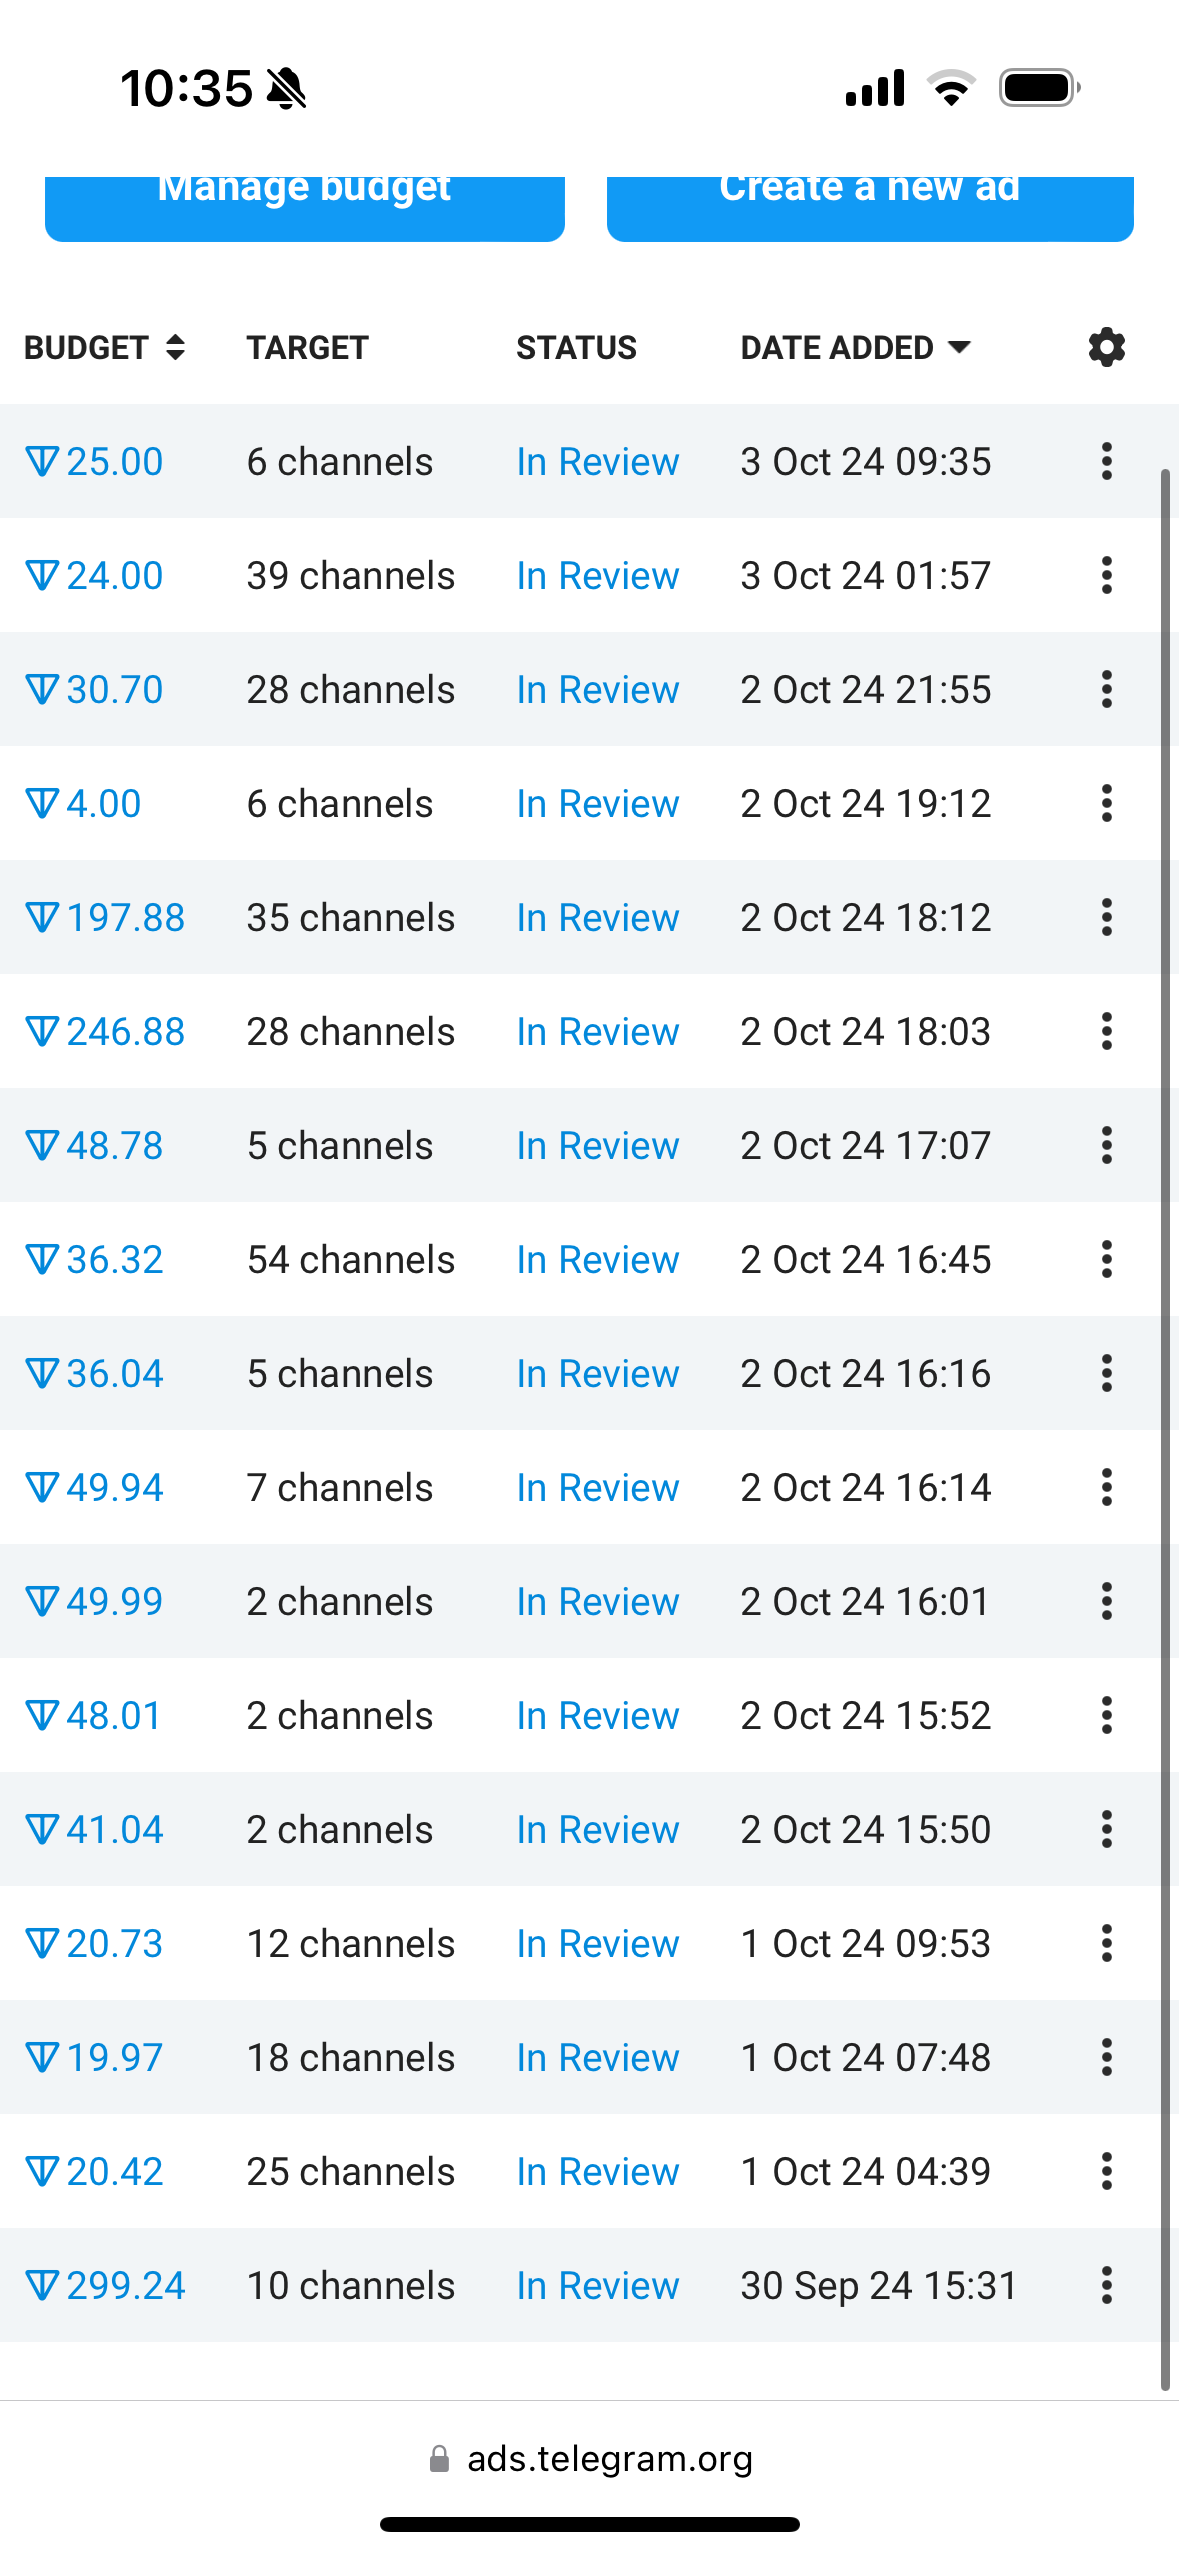Image resolution: width=1179 pixels, height=2556 pixels.
Task: Toggle DATE ADDED sort arrow
Action: pos(959,347)
